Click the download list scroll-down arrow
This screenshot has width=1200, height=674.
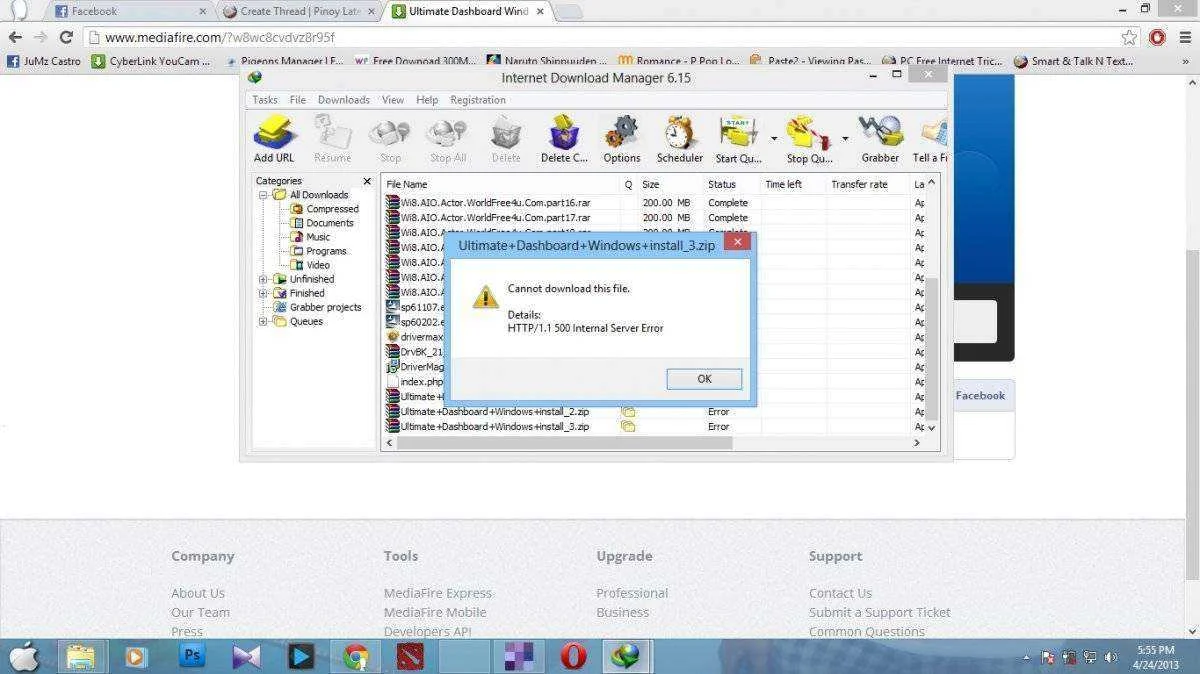tap(932, 427)
